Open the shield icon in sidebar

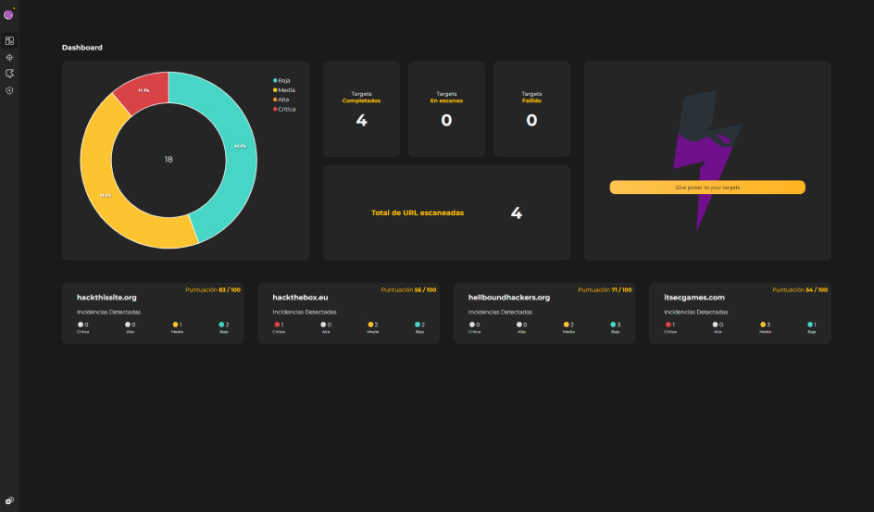tap(9, 90)
